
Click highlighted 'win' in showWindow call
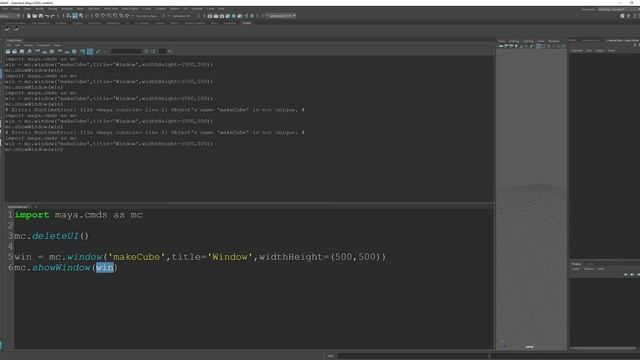click(104, 267)
